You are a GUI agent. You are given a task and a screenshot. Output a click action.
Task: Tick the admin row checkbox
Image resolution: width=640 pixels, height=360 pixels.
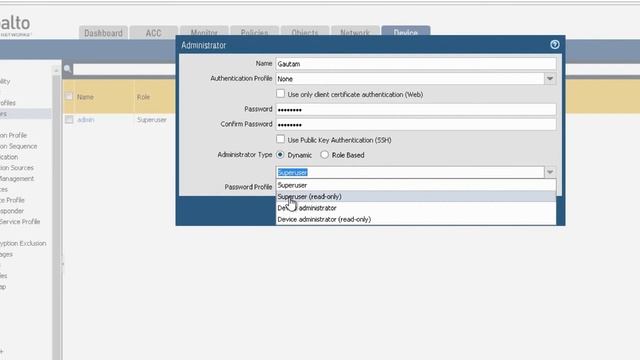click(x=69, y=120)
